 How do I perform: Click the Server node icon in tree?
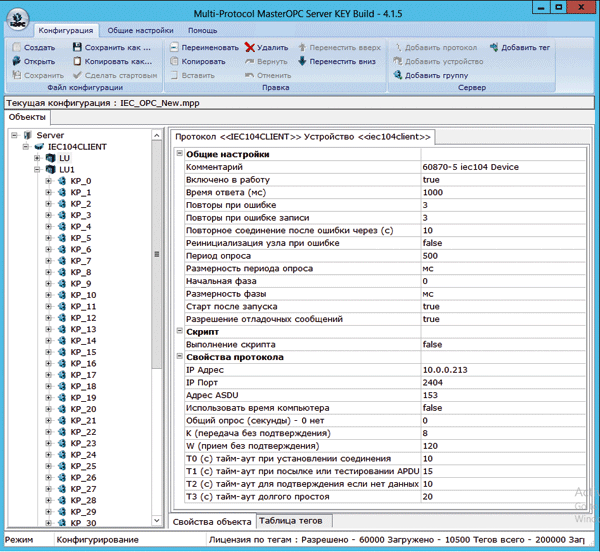tap(28, 135)
